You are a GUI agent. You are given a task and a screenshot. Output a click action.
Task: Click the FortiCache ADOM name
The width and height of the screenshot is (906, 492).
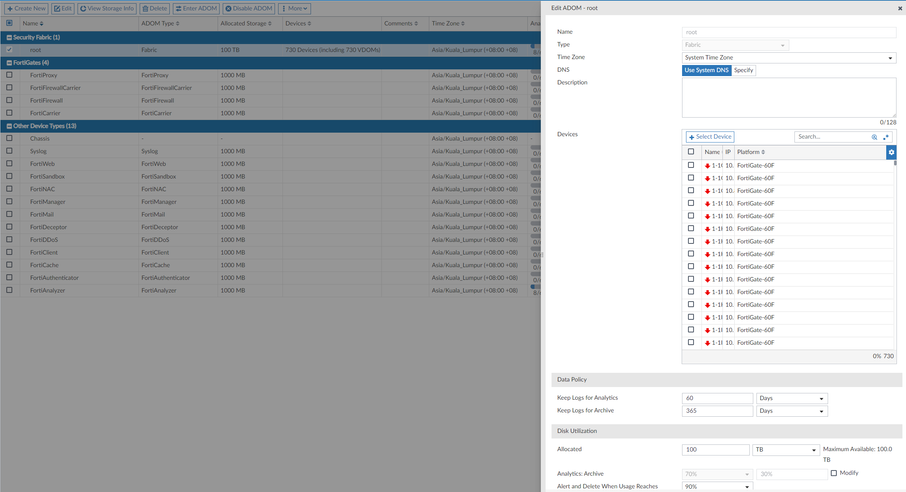coord(44,265)
